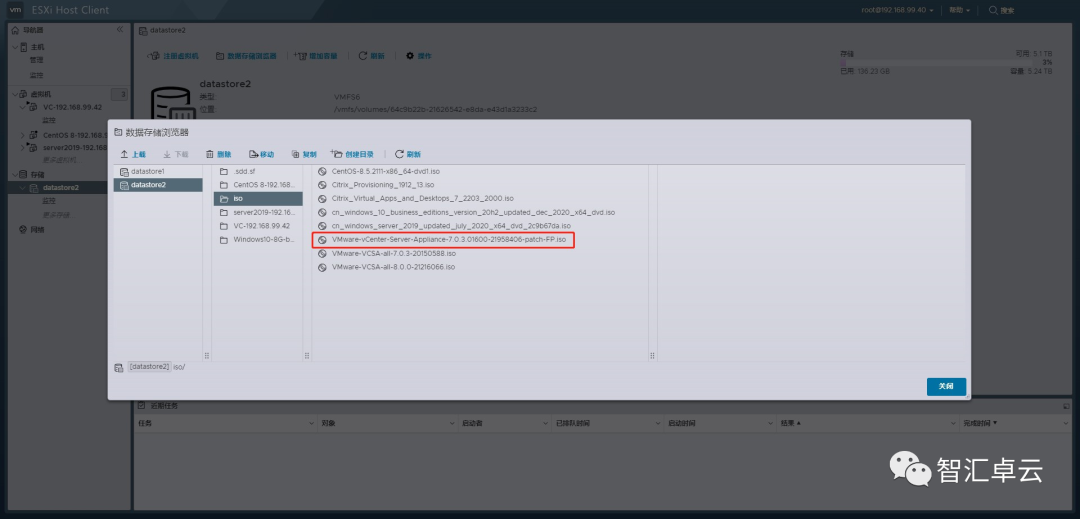Select datastore2 in the browser's datastore list
Image resolution: width=1080 pixels, height=519 pixels.
[158, 185]
